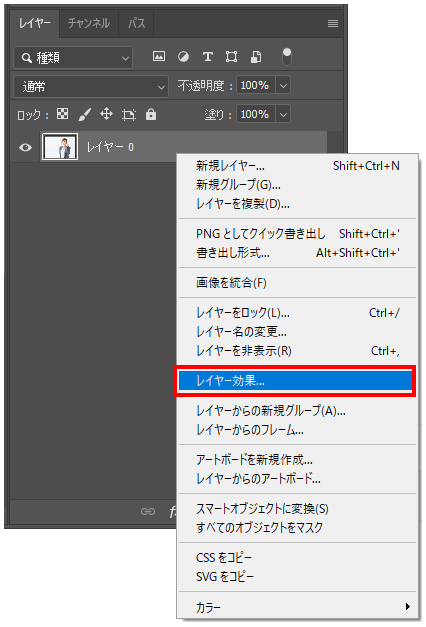Click the レイヤー 0 layer name
Screen dimensions: 426x627
(x=110, y=147)
